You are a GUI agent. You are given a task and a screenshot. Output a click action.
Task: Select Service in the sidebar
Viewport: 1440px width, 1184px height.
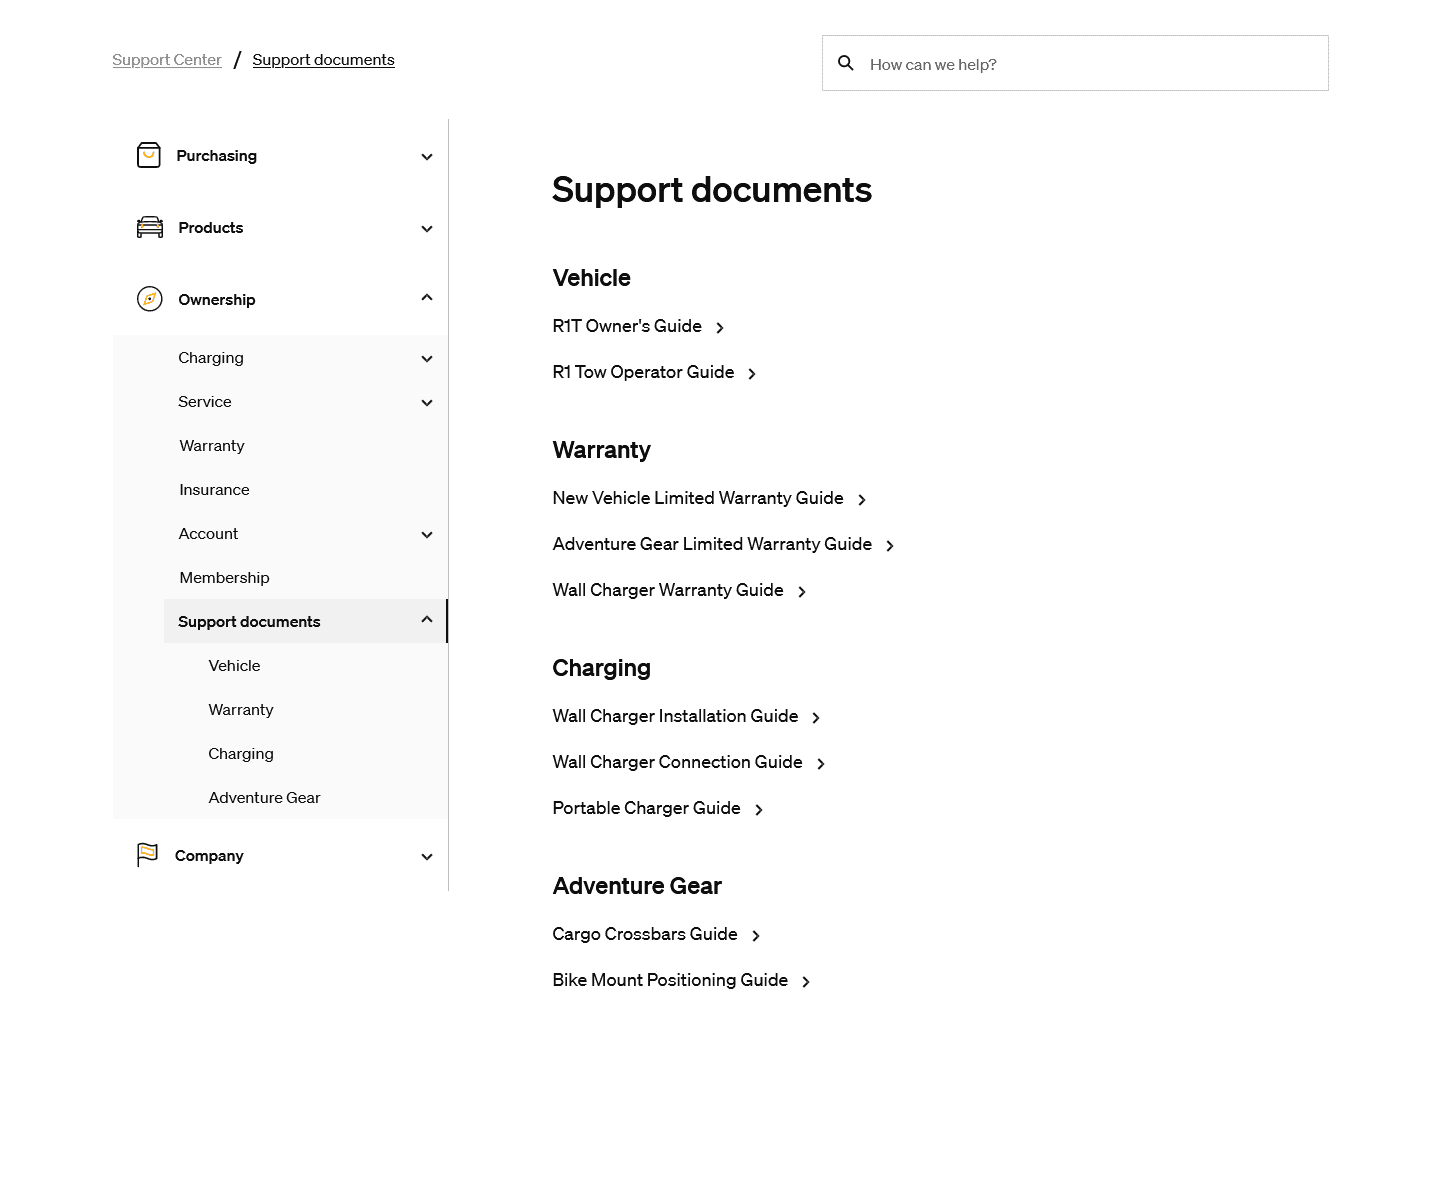[204, 402]
